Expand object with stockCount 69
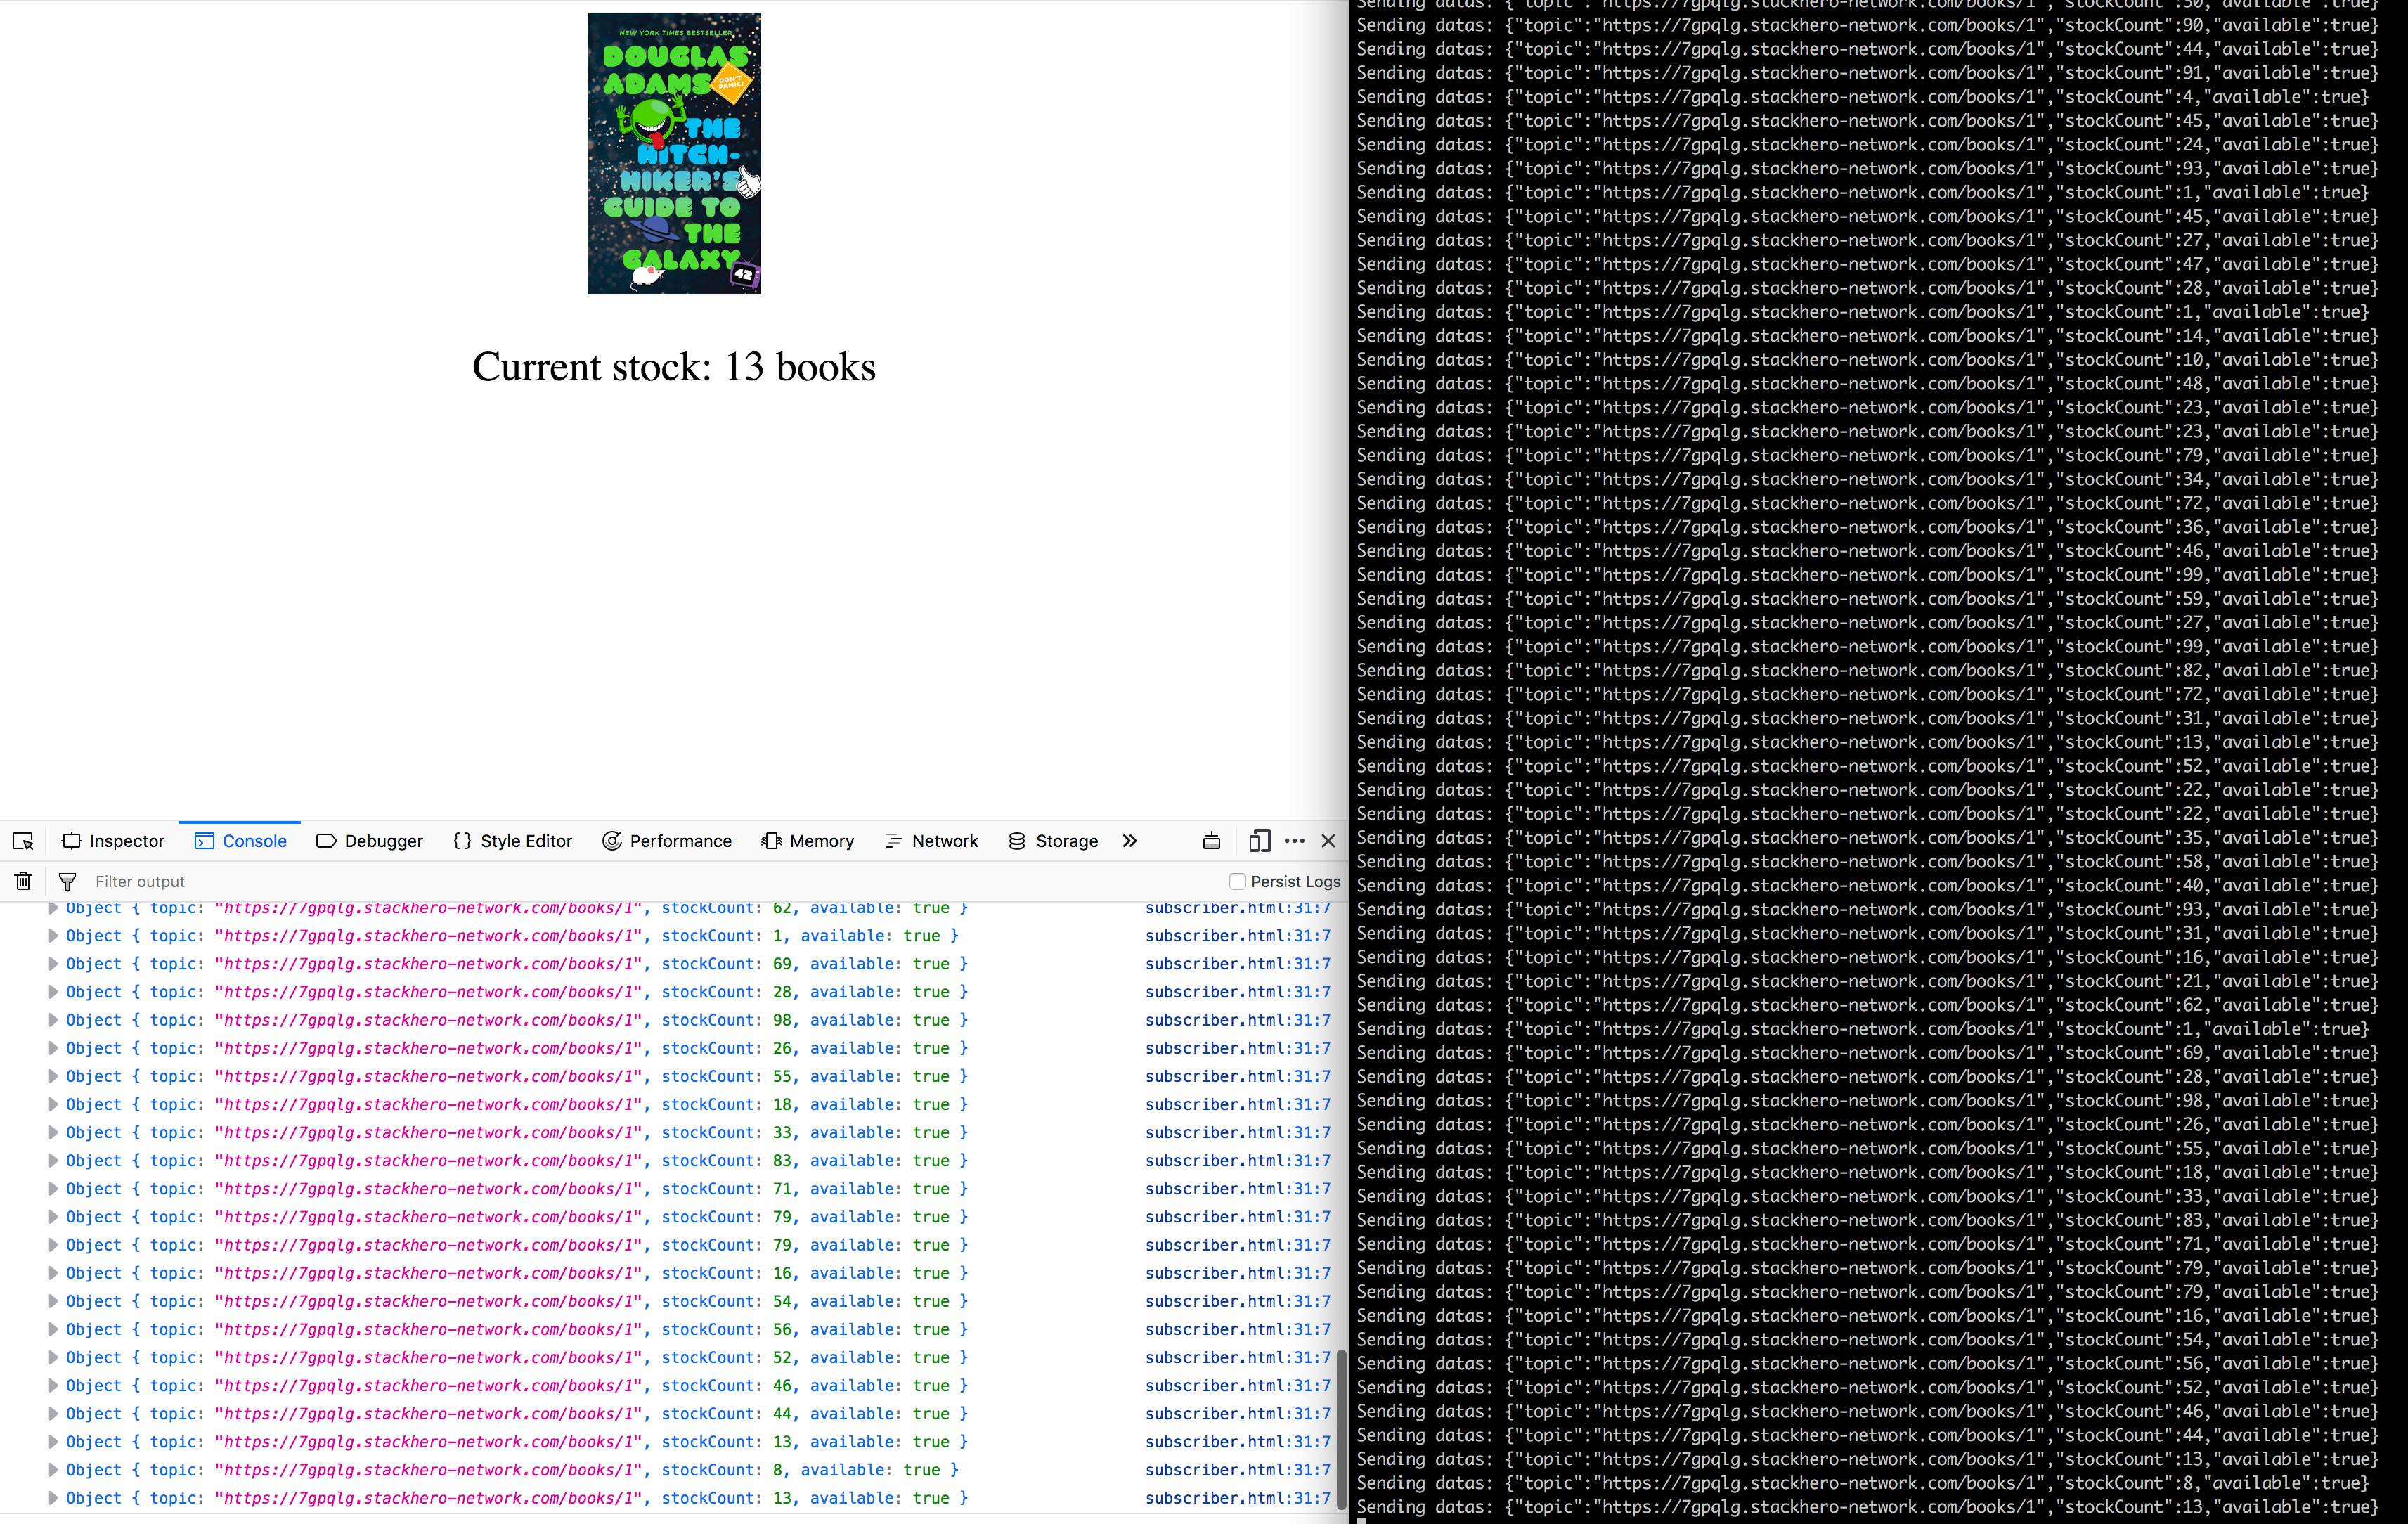2408x1524 pixels. [53, 964]
